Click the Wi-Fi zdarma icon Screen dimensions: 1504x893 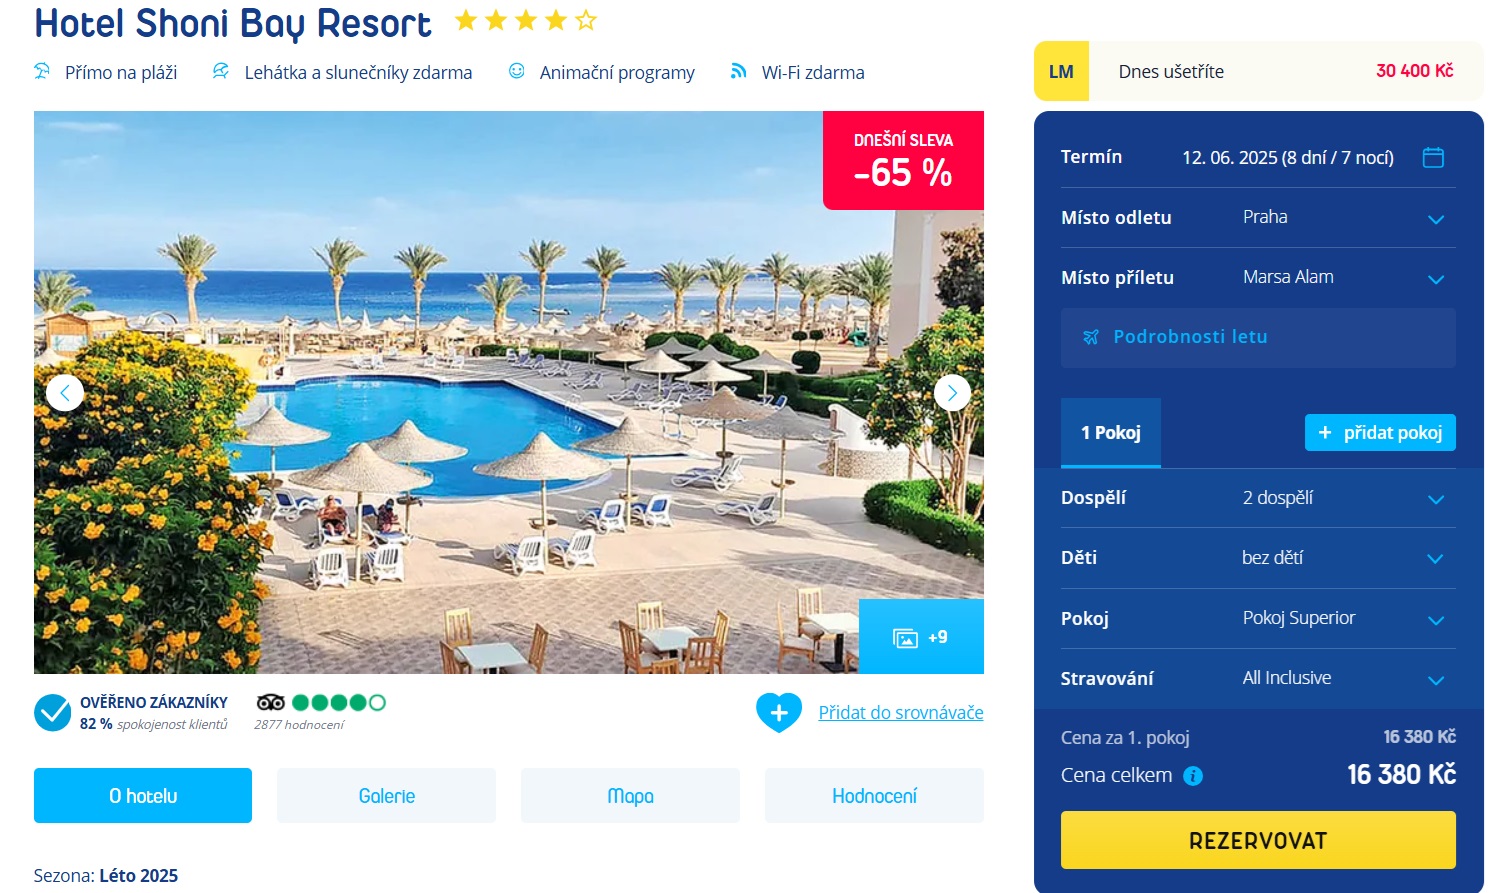[x=738, y=71]
